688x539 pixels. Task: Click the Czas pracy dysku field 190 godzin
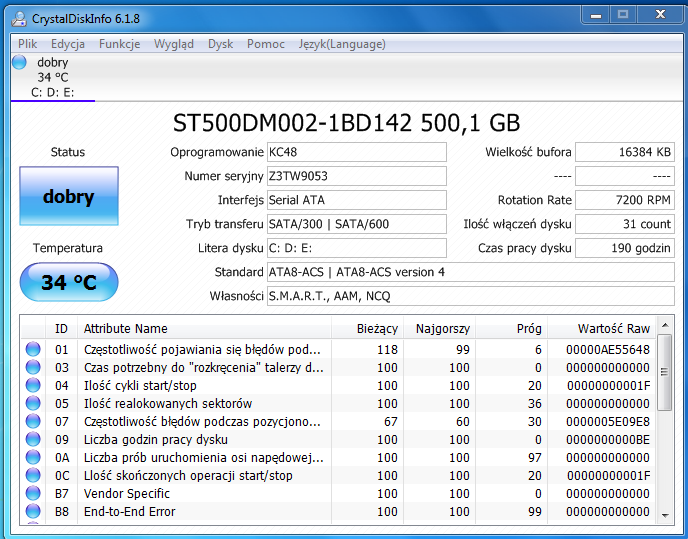(625, 248)
